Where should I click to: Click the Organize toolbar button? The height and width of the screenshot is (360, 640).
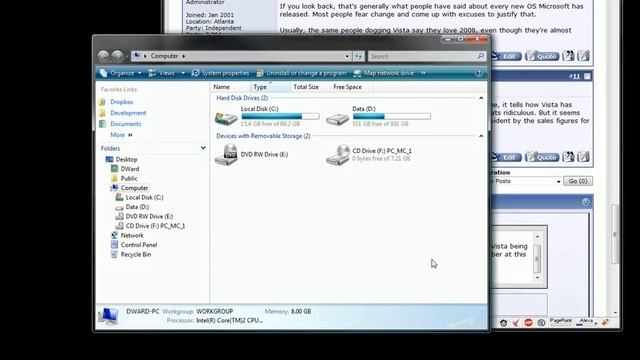point(121,73)
